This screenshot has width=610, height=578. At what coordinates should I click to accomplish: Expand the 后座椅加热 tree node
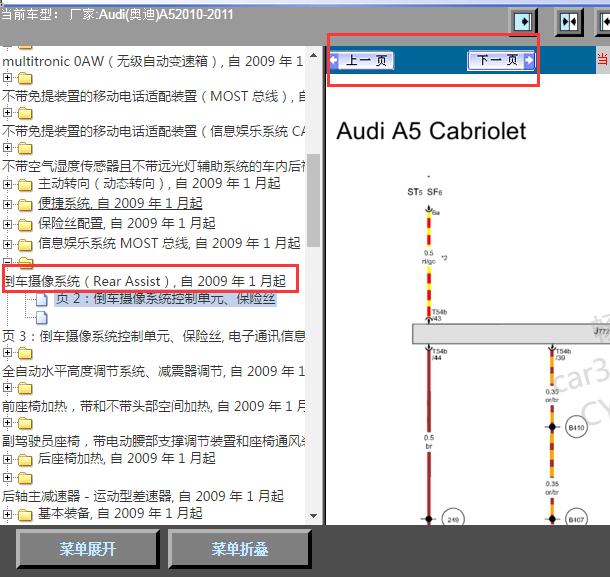7,459
